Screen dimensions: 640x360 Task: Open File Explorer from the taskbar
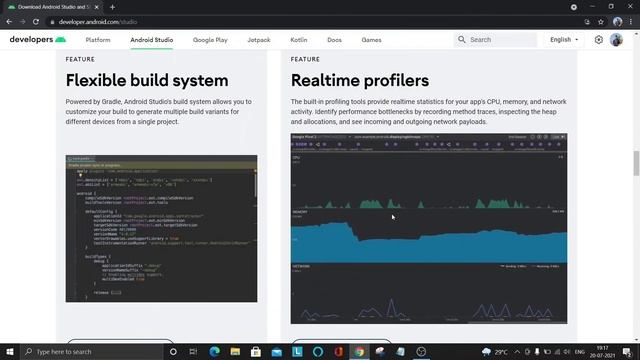coord(235,351)
